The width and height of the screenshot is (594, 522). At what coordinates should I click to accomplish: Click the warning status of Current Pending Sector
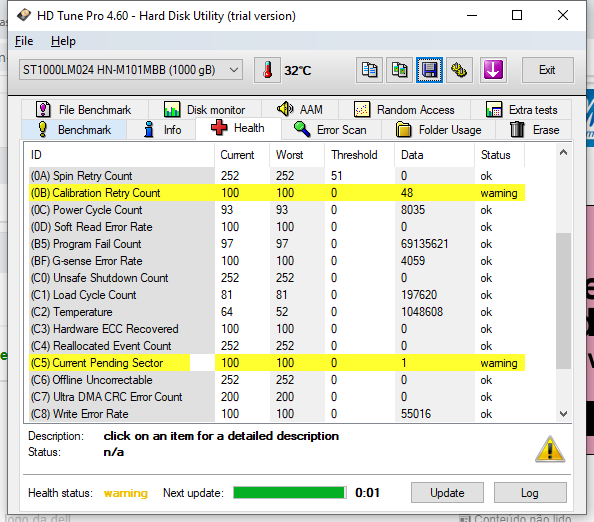499,363
